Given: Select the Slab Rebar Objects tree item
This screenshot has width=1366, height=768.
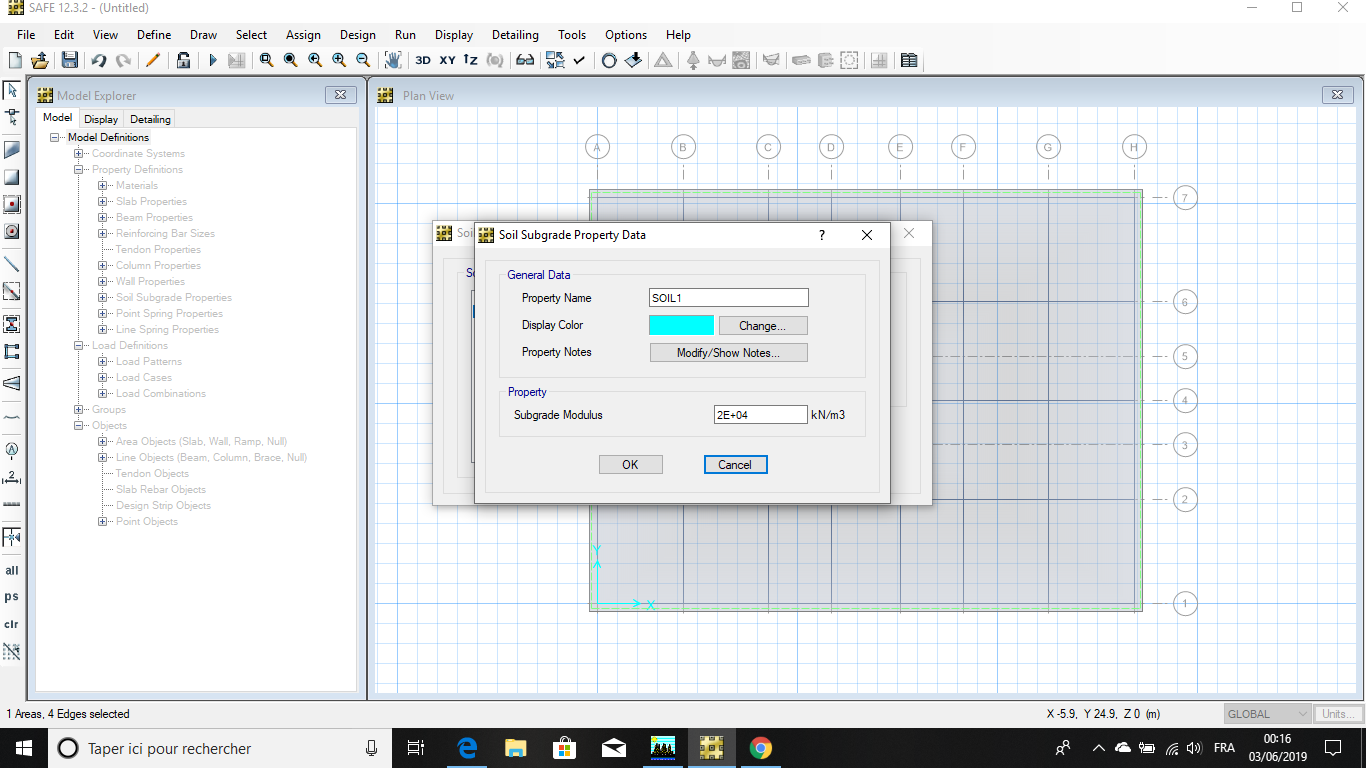Looking at the screenshot, I should tap(161, 489).
